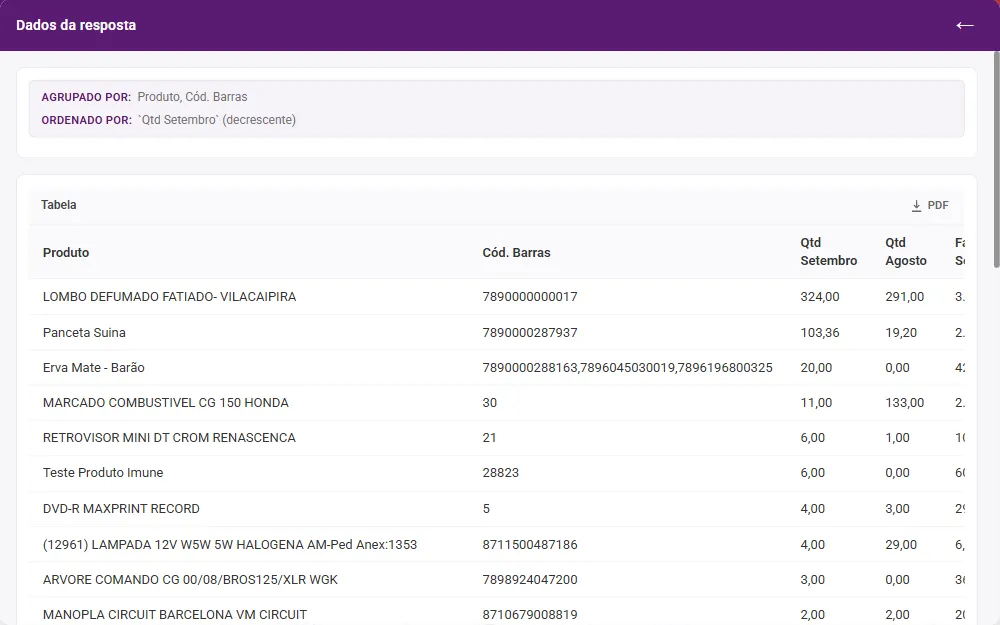Click the 'Produto, Cód. Barras' grouping value
This screenshot has width=1000, height=625.
193,97
